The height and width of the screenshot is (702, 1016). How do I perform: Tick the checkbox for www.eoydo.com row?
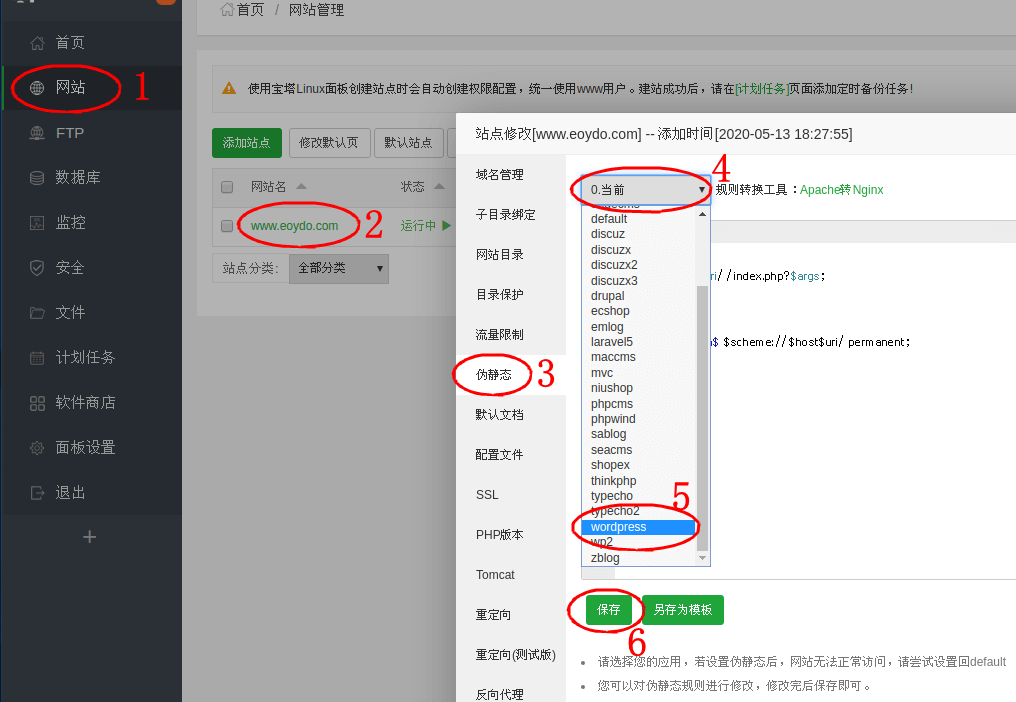[227, 226]
